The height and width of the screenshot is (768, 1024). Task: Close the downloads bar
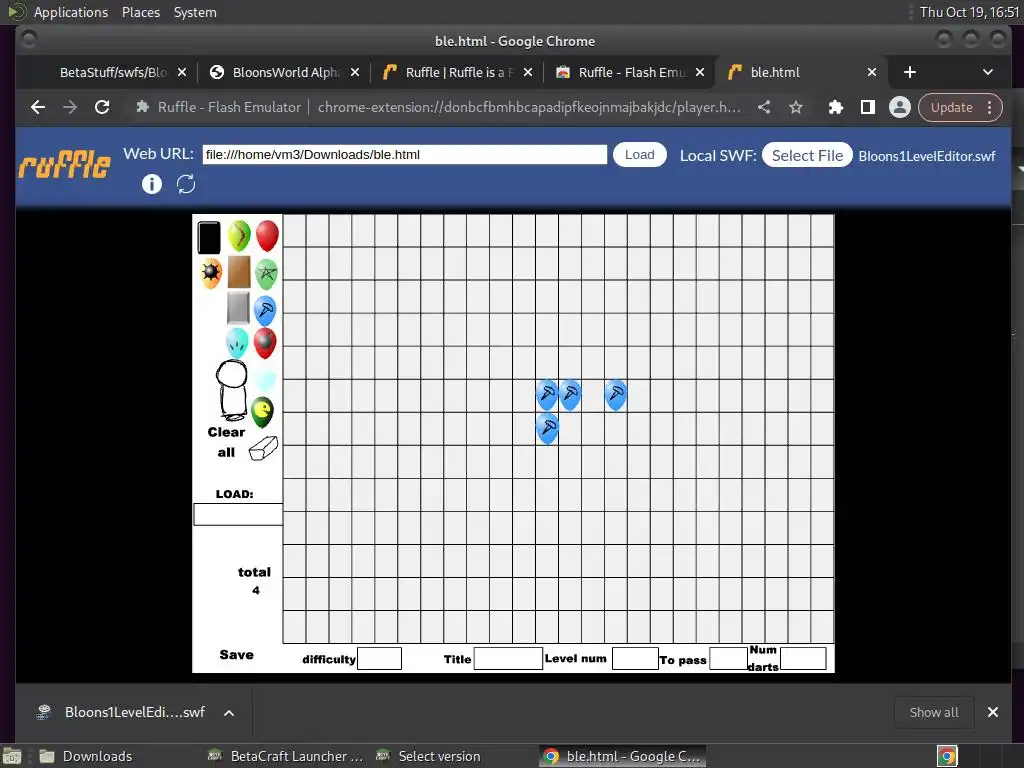(x=993, y=712)
